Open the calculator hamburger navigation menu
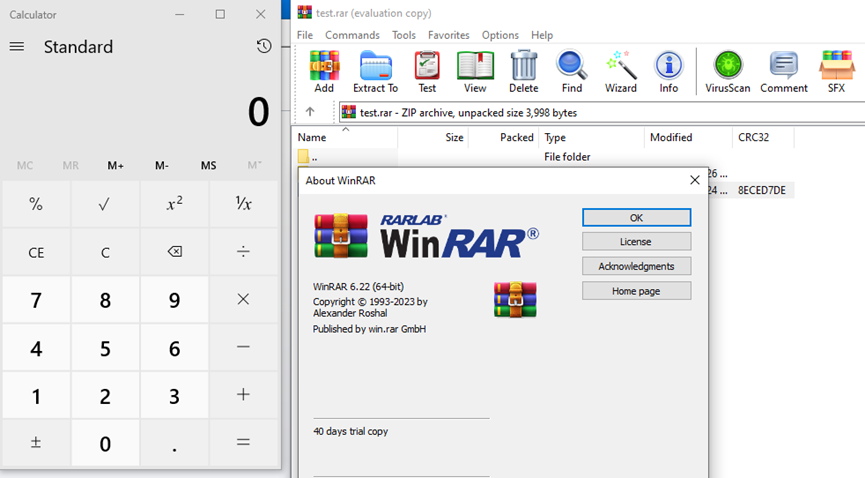 (x=17, y=47)
